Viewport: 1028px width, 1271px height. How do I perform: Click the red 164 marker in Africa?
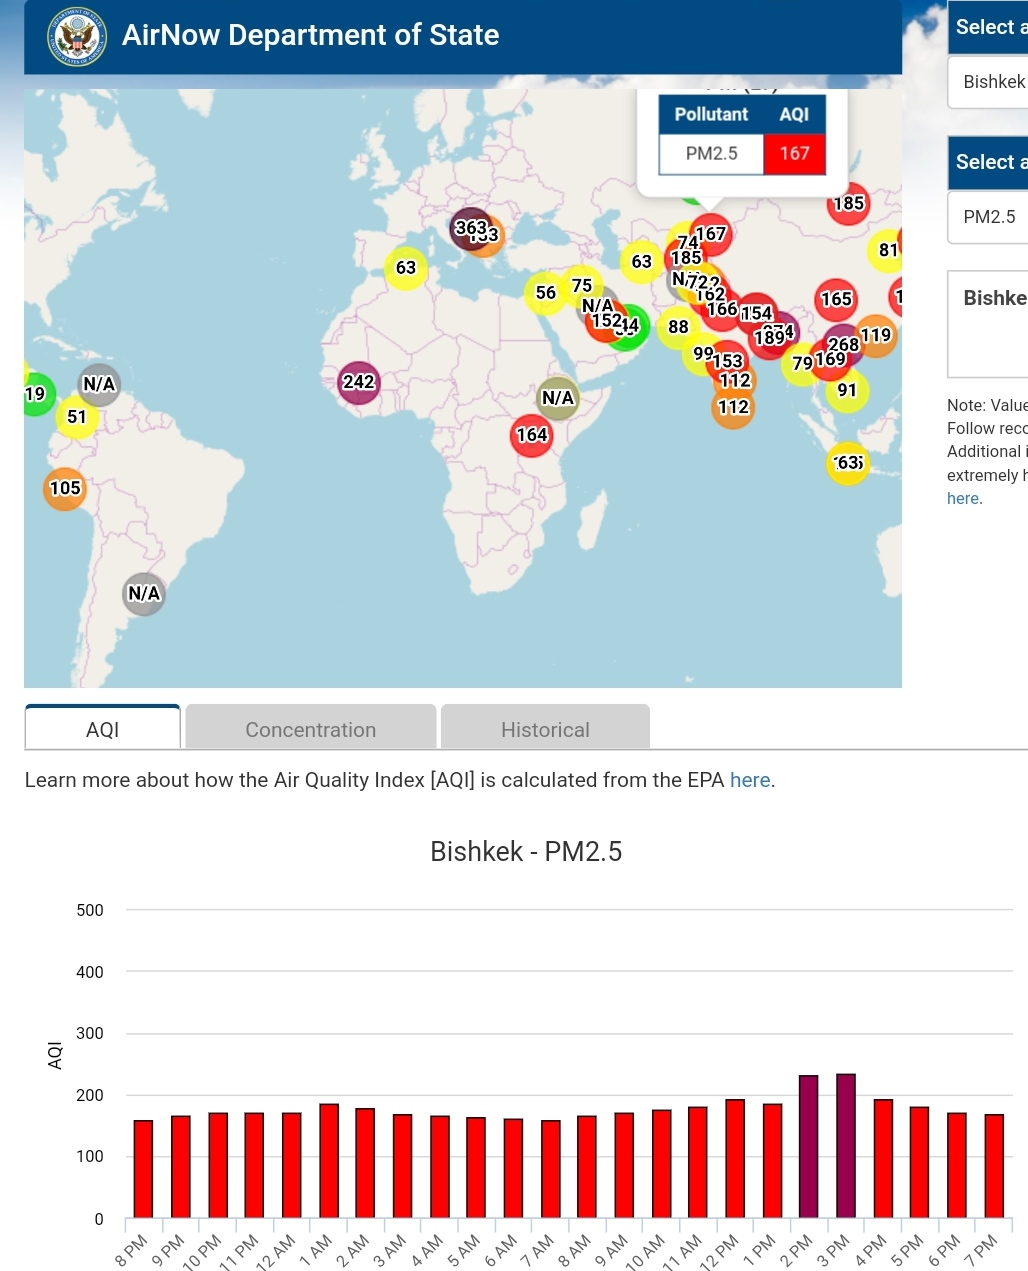[531, 435]
